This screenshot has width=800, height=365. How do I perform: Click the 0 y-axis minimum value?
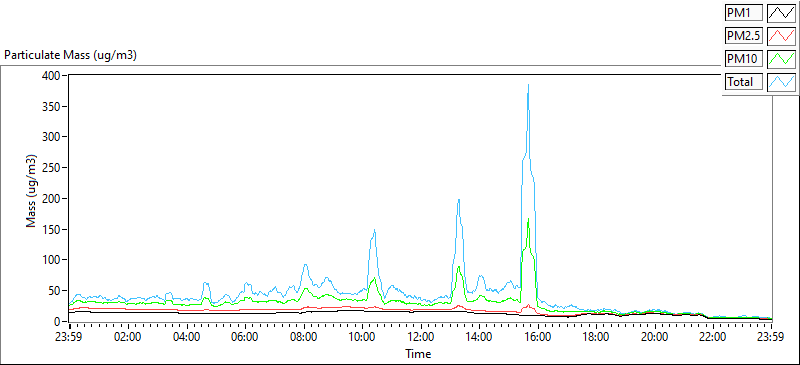pyautogui.click(x=58, y=322)
